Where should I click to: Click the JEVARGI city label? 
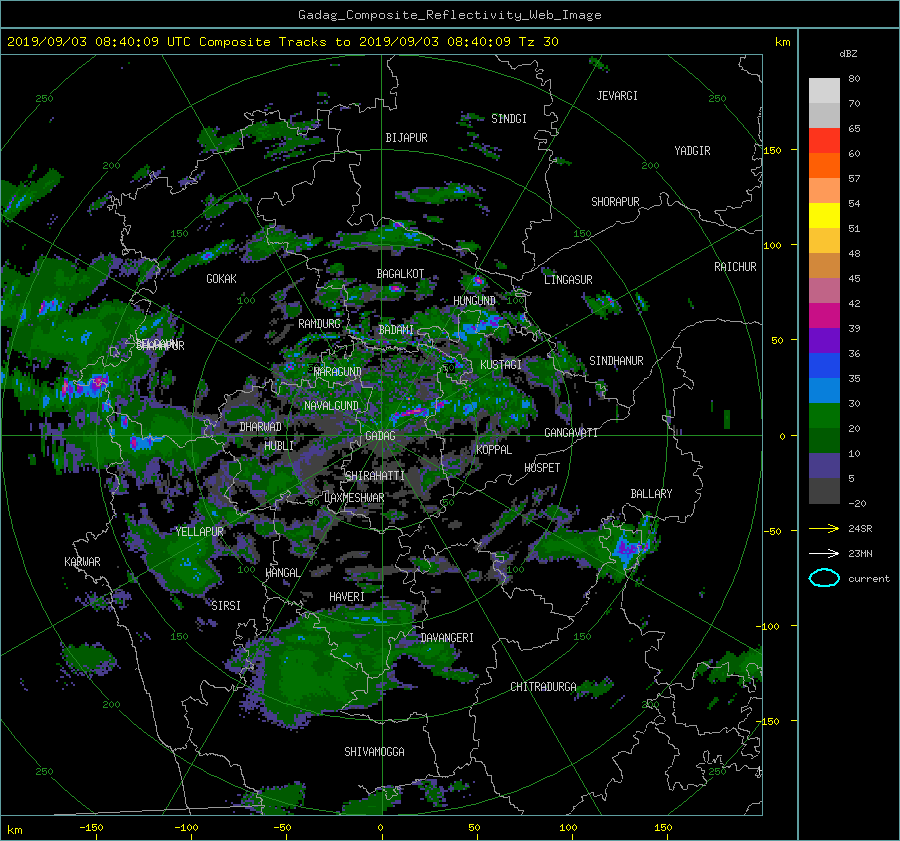point(617,96)
